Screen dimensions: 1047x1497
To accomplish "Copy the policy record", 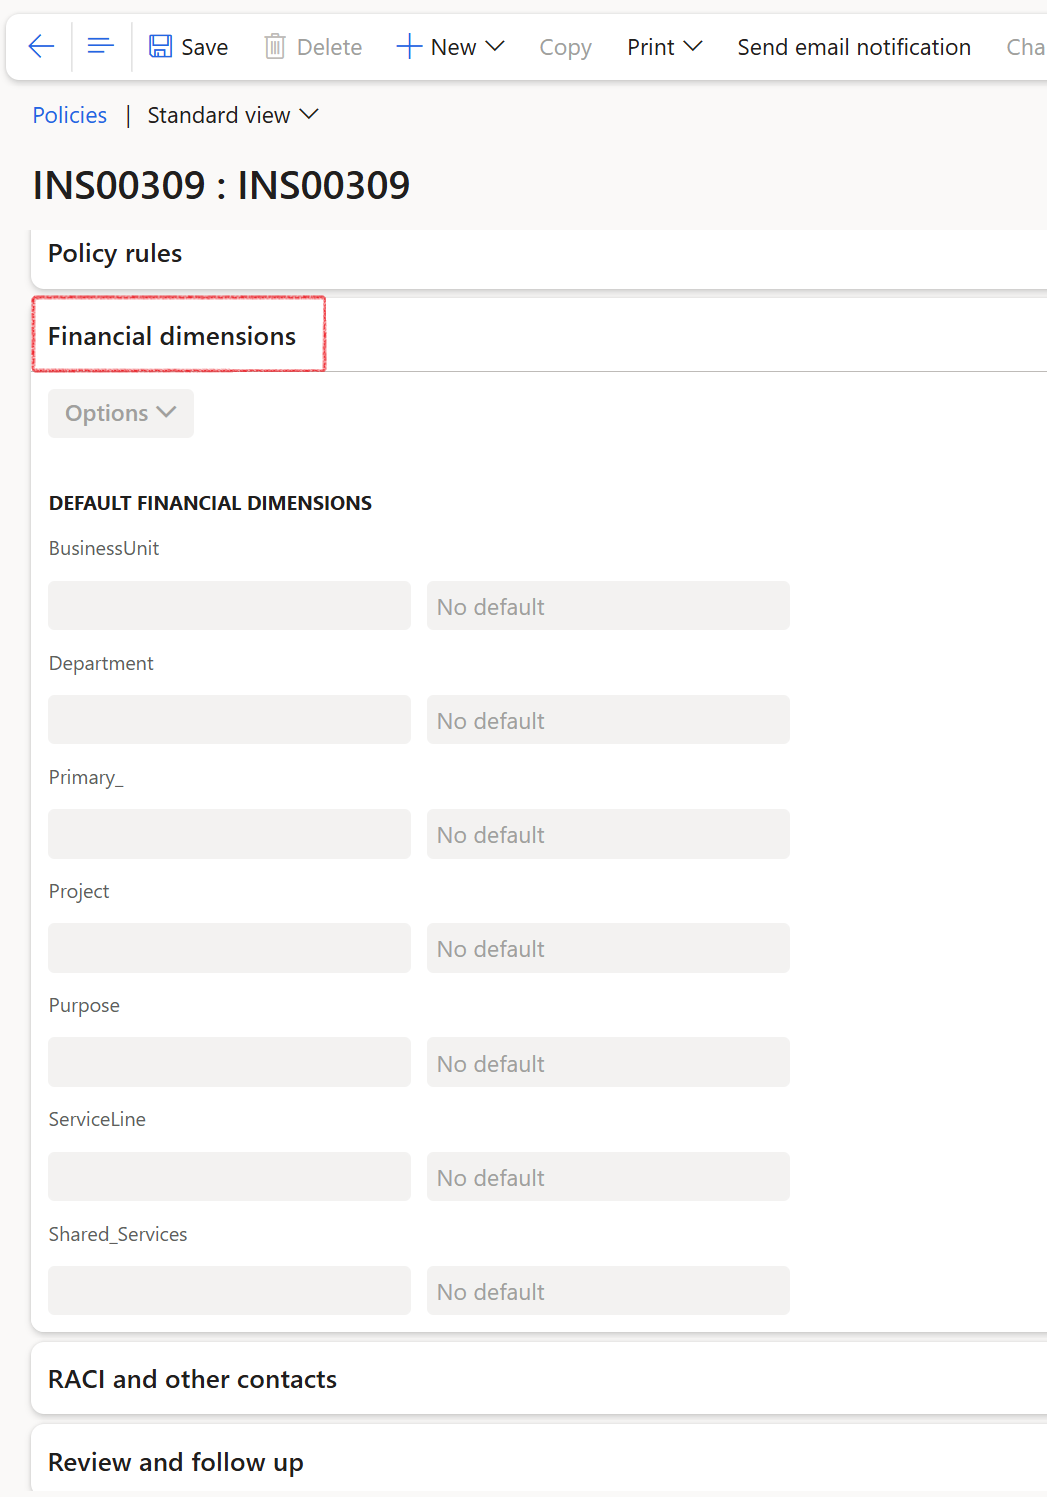I will pos(565,47).
